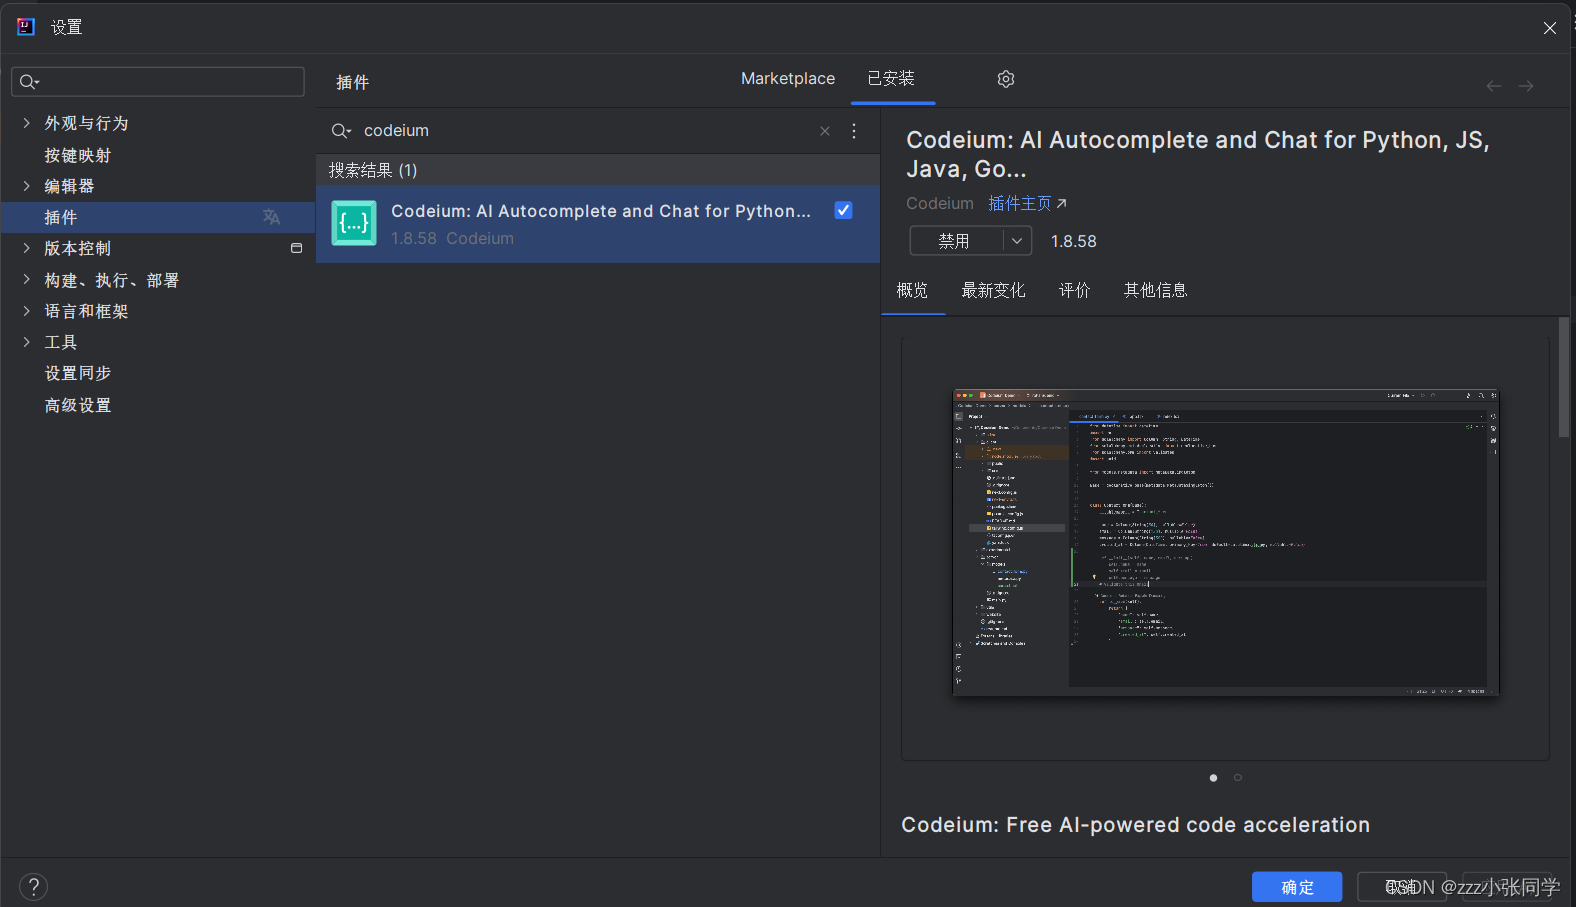Screen dimensions: 1576x907
Task: Select 设置同步 in the settings tree
Action: pos(78,373)
